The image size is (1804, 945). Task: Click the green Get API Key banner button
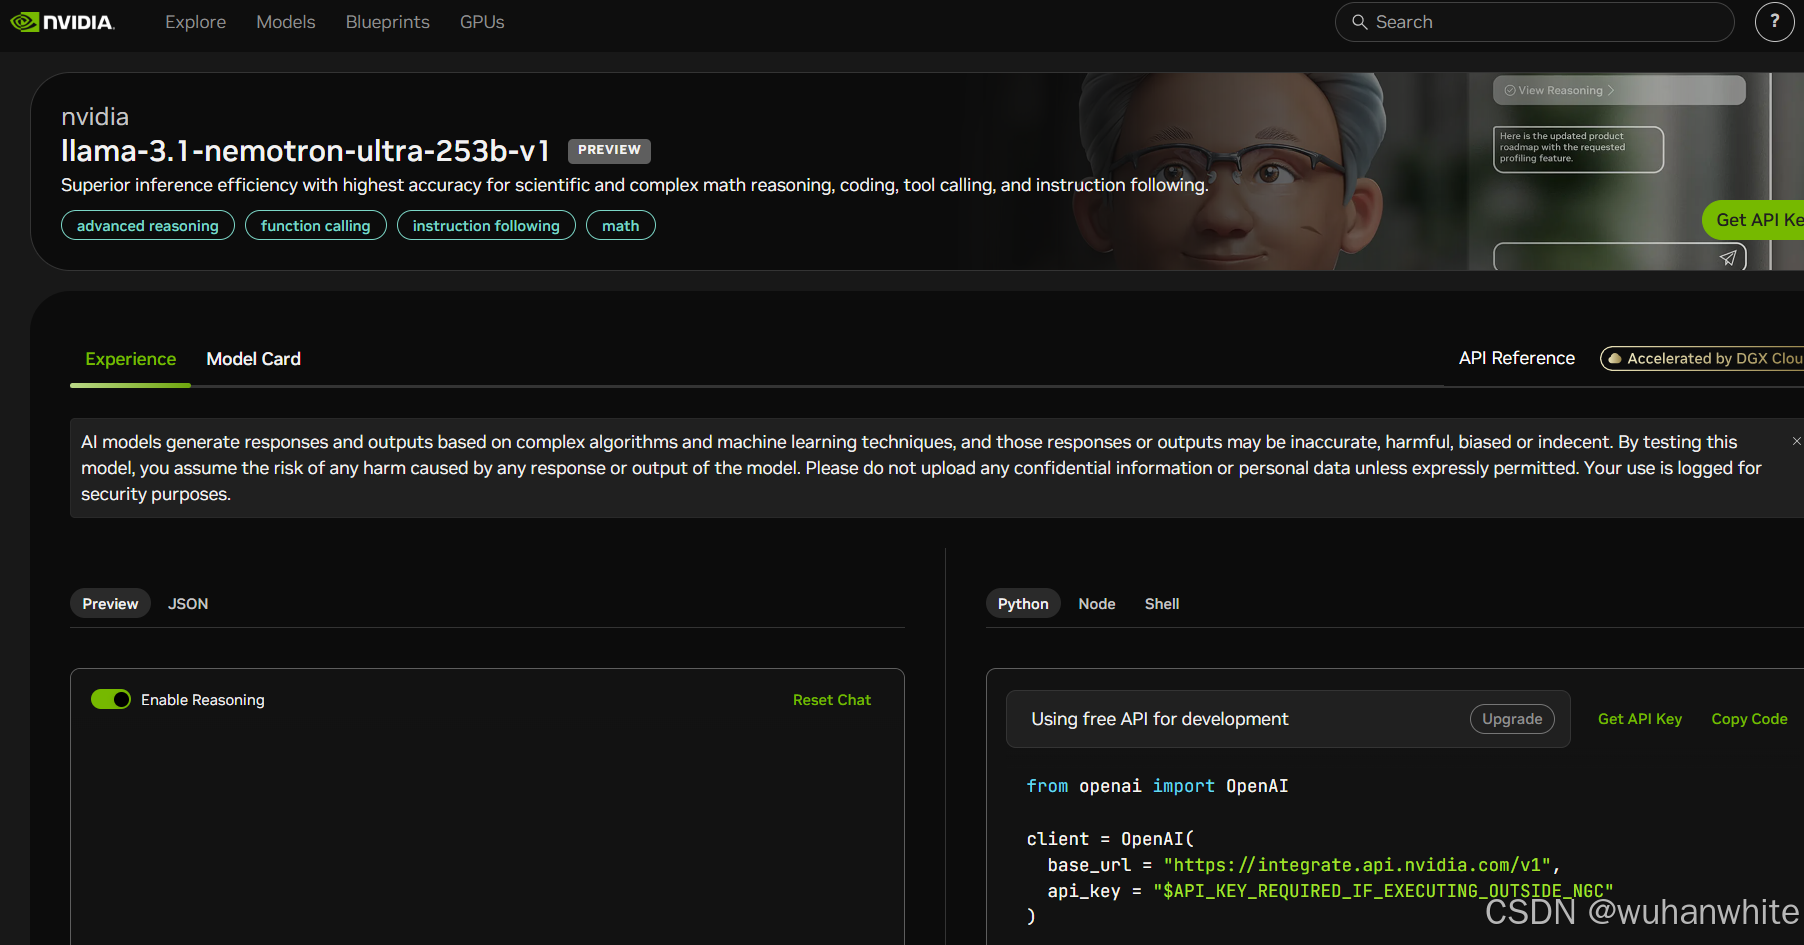pos(1754,220)
